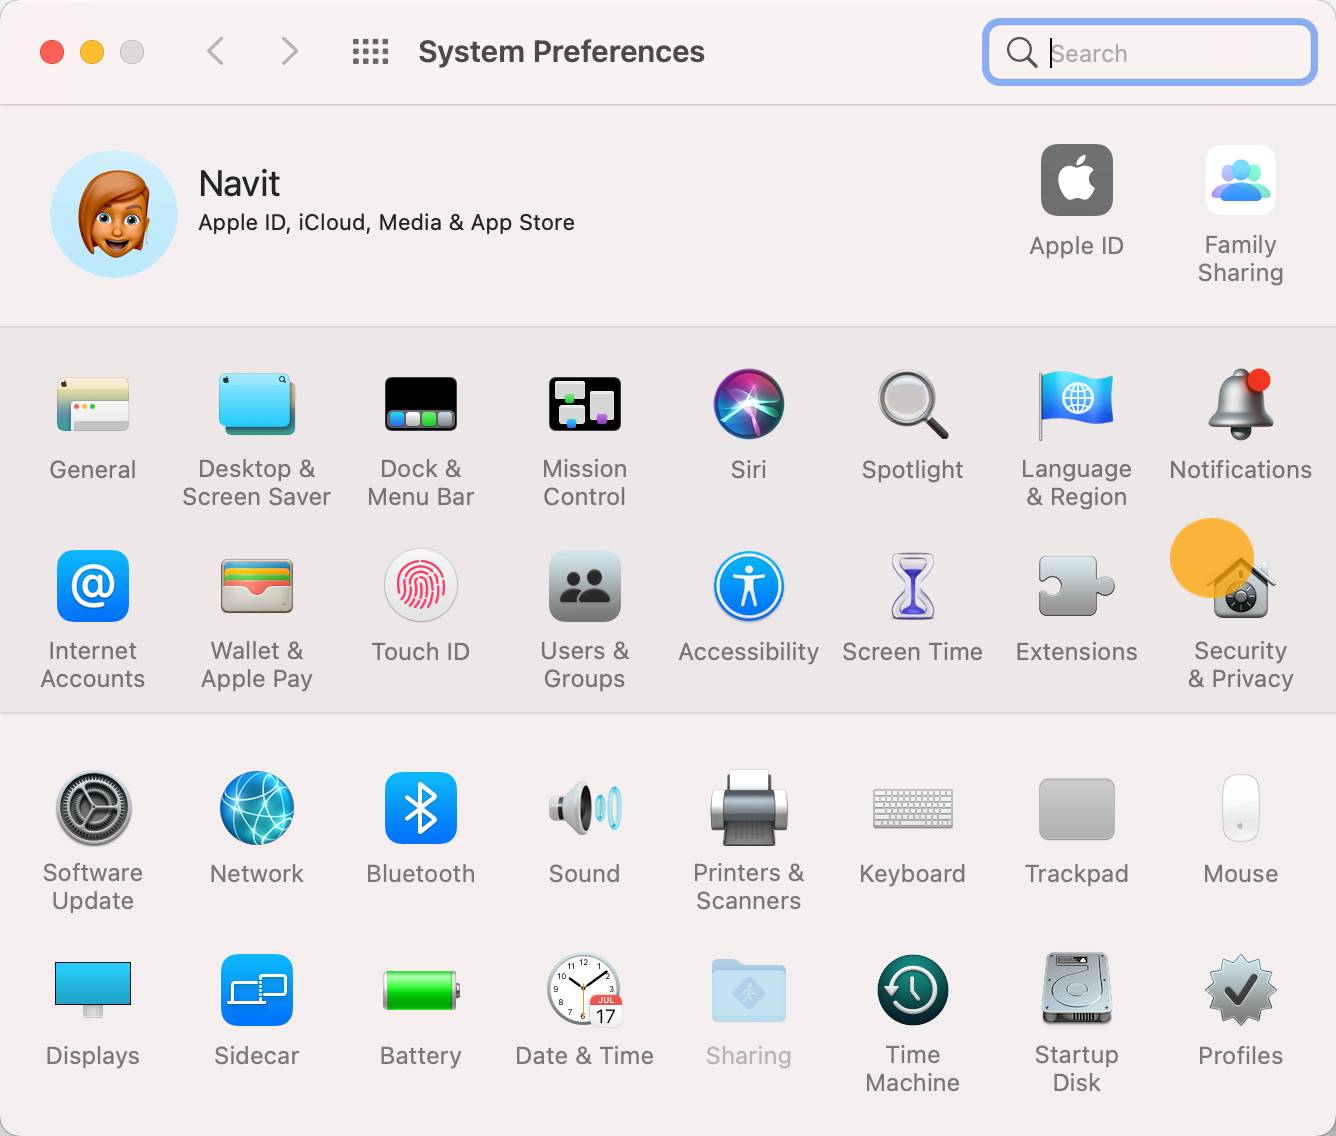The width and height of the screenshot is (1336, 1136).
Task: Focus the Search field
Action: (1150, 52)
